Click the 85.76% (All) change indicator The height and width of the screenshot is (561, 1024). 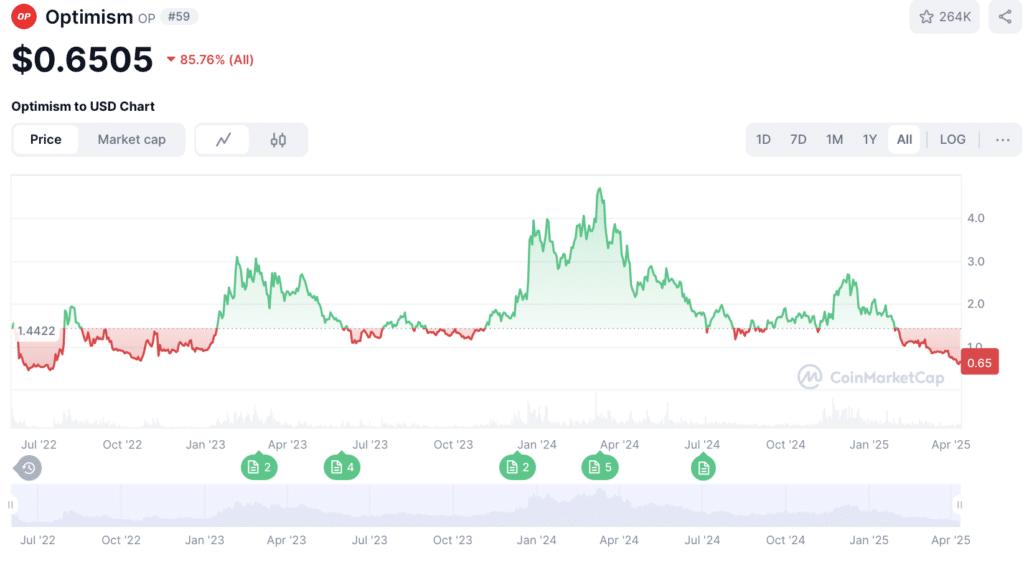pyautogui.click(x=210, y=60)
